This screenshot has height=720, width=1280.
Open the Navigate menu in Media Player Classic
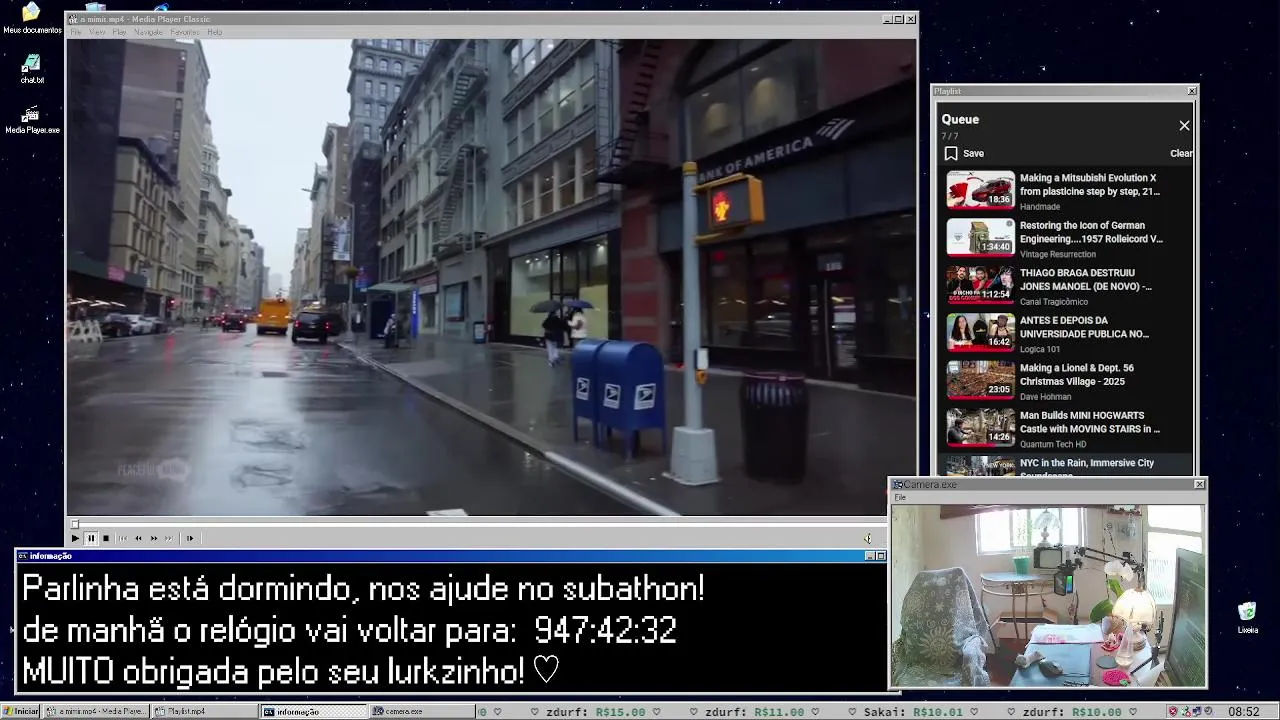[x=148, y=32]
